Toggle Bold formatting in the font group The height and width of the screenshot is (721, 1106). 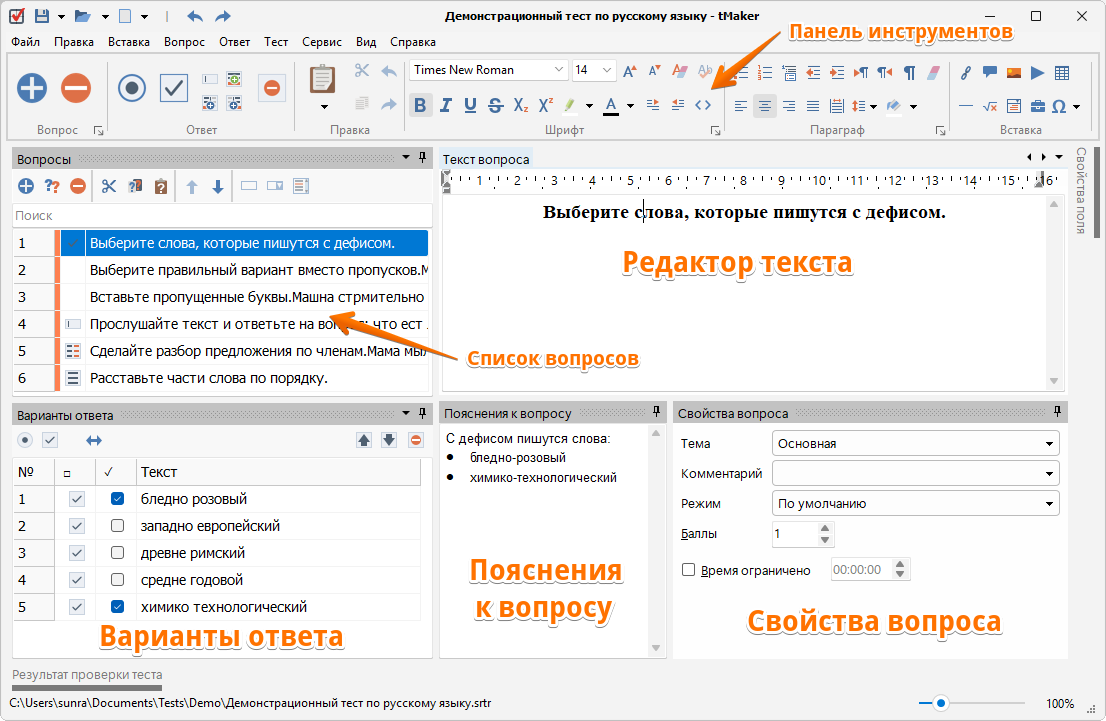(x=420, y=105)
